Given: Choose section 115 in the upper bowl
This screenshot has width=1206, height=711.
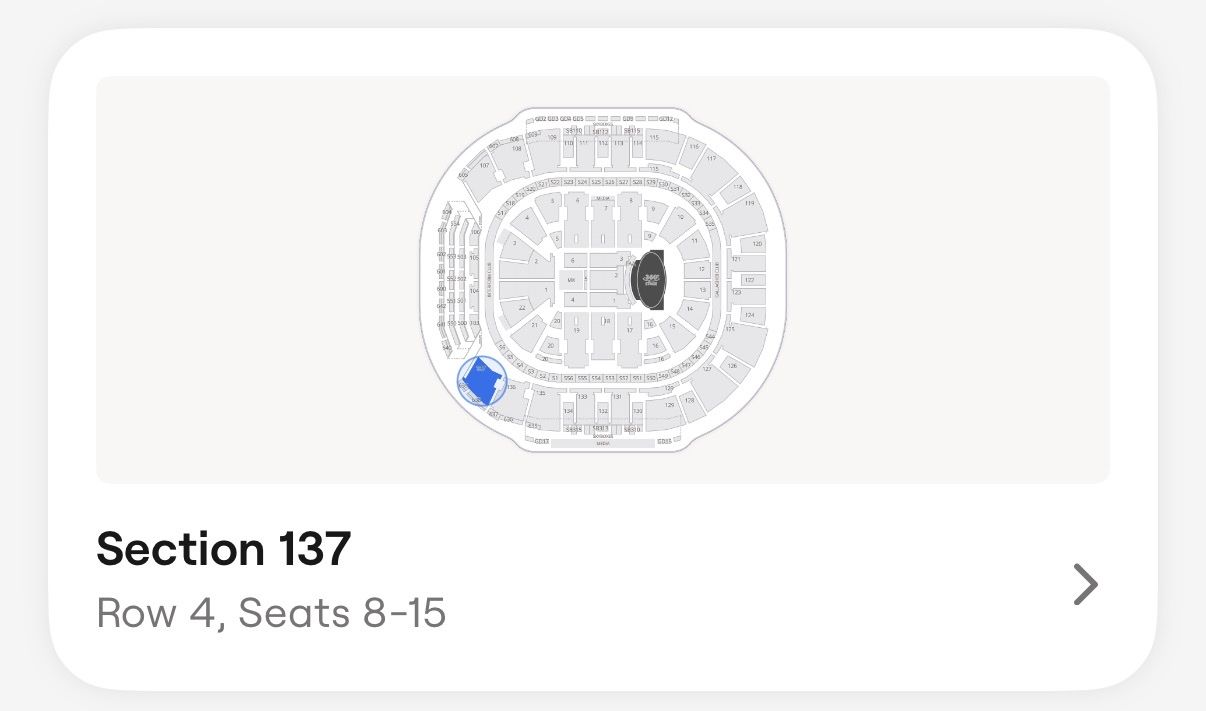Looking at the screenshot, I should (654, 138).
